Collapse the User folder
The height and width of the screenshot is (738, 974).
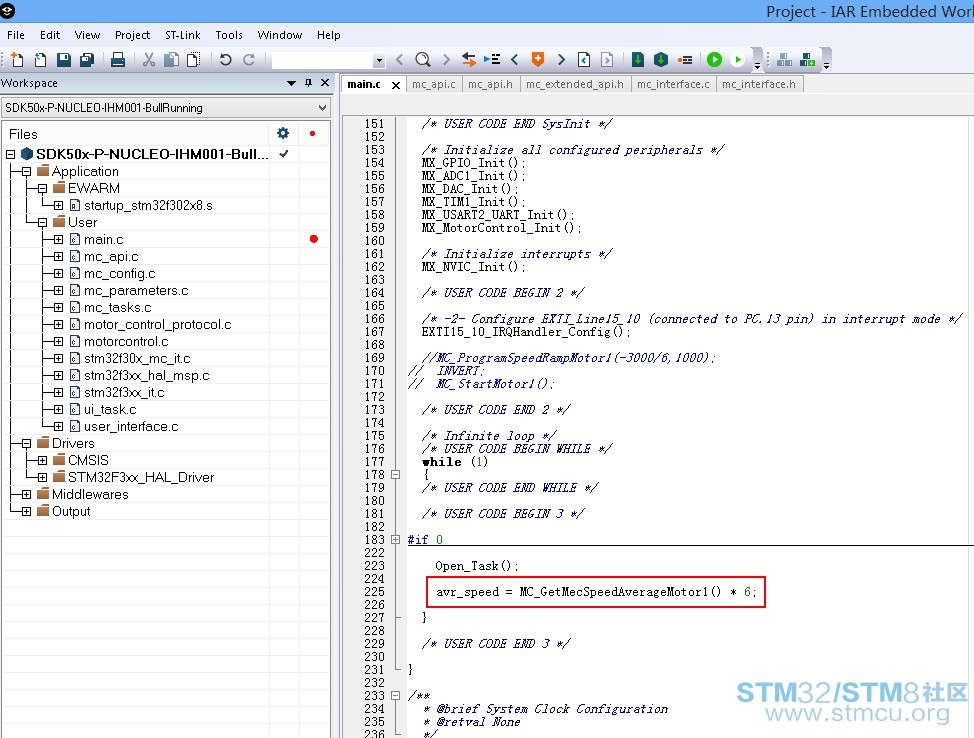[42, 222]
